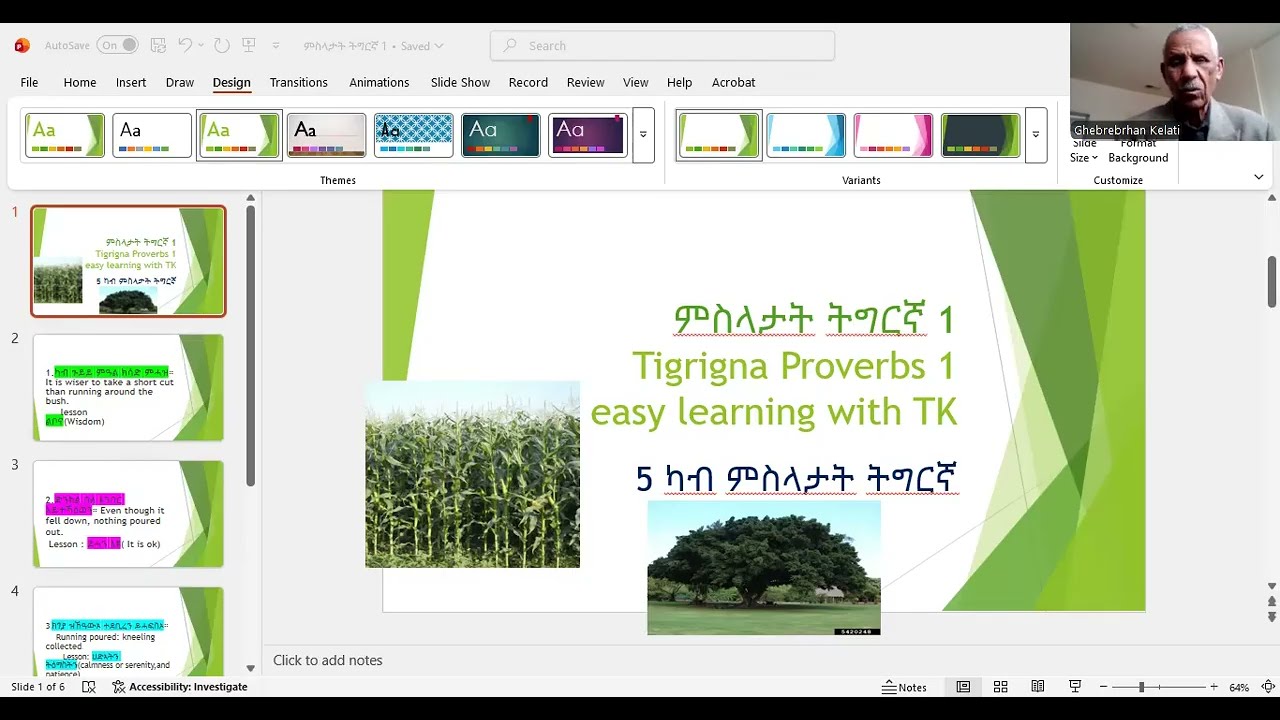Open Customize Quick Access Toolbar dropdown

(x=276, y=46)
